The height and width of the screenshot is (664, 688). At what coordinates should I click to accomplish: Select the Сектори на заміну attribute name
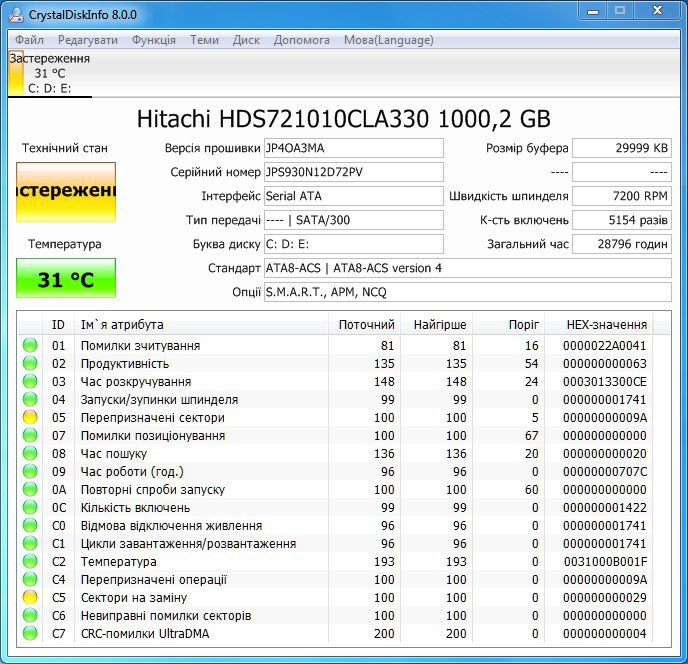134,597
